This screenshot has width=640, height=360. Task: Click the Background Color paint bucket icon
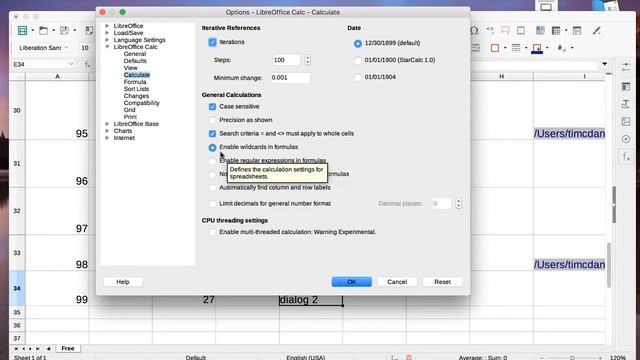[562, 48]
